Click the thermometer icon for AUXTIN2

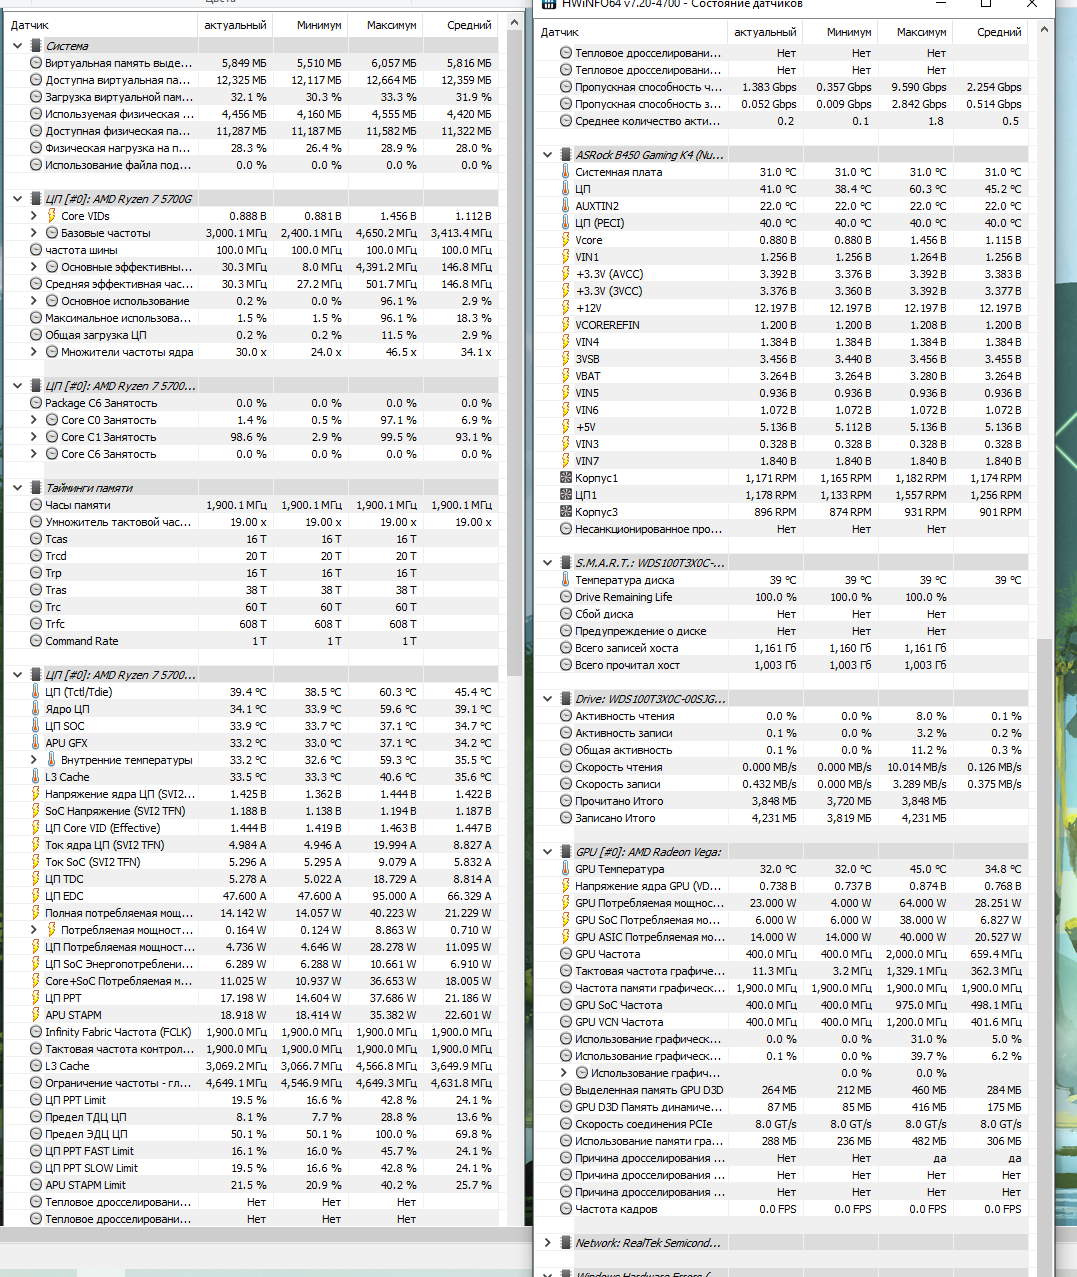click(x=566, y=206)
